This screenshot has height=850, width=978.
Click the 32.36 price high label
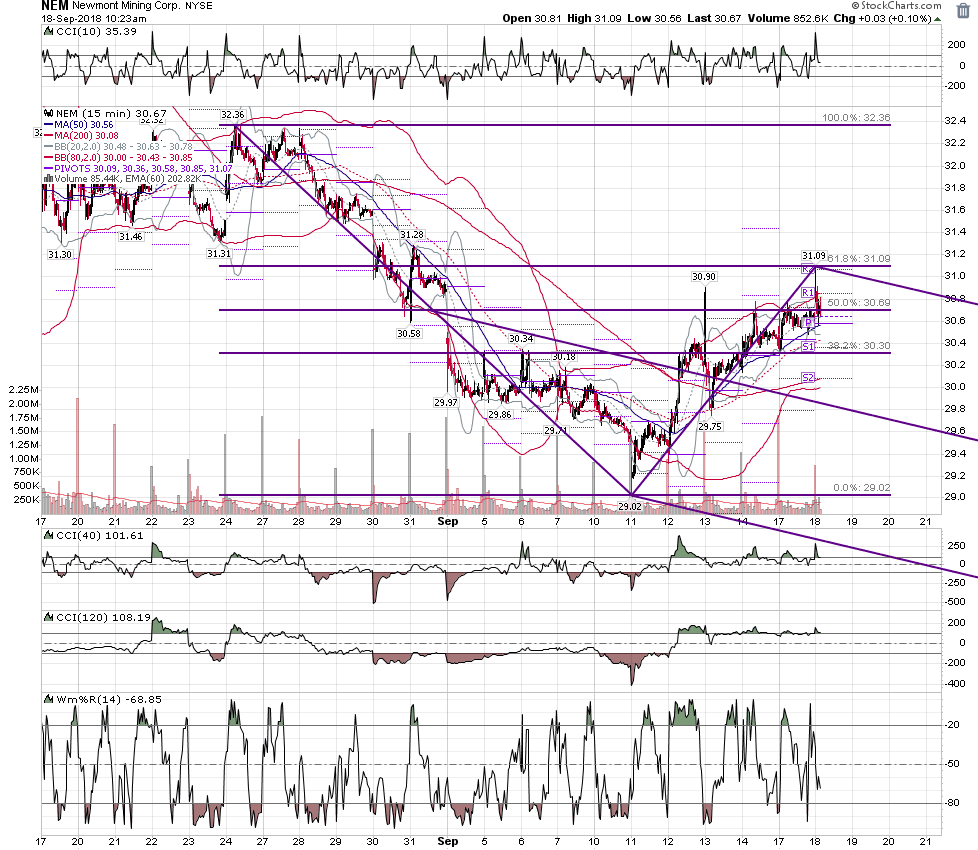(233, 115)
